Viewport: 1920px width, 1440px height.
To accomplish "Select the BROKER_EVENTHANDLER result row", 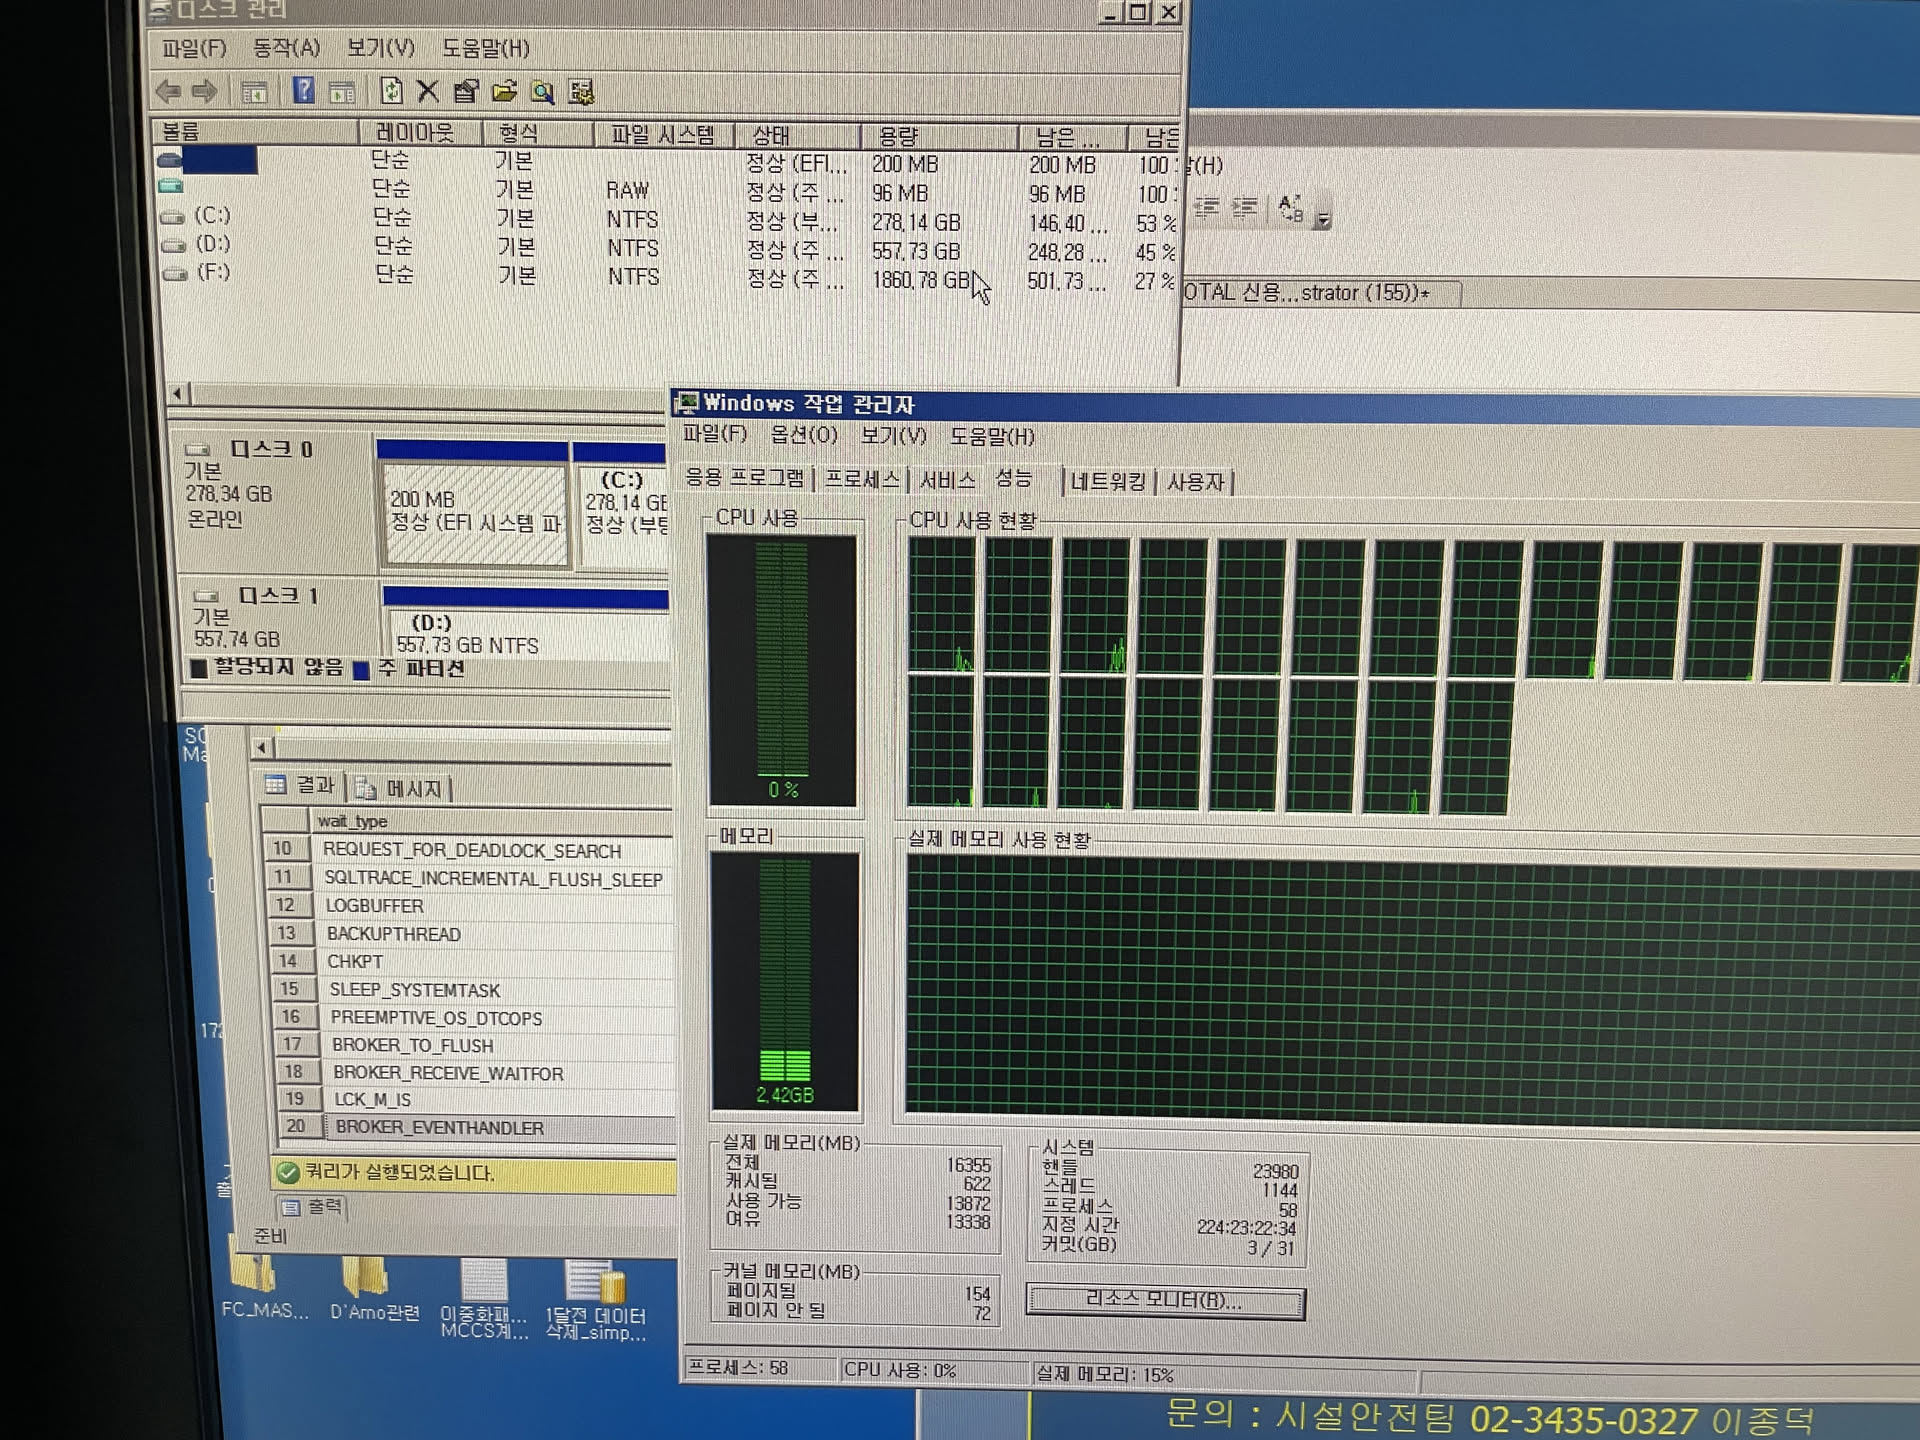I will [440, 1128].
